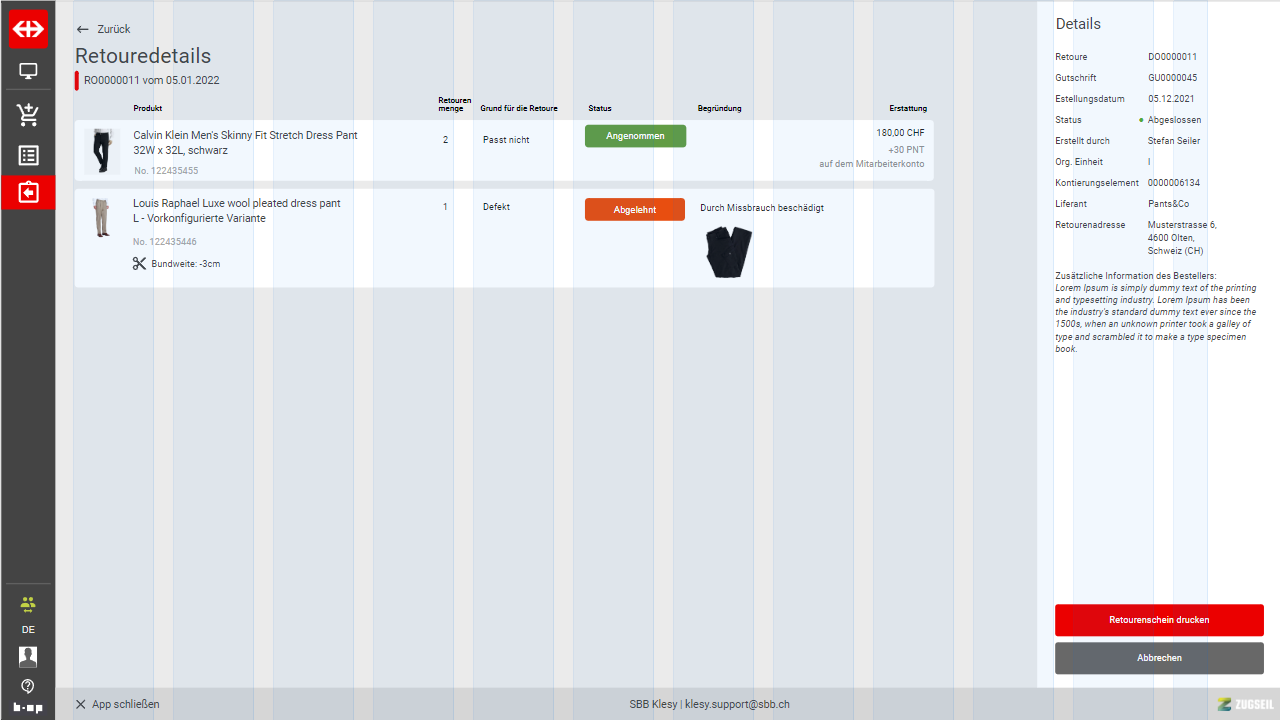Open the add-to-cart shopping page
This screenshot has height=720, width=1280.
28,114
